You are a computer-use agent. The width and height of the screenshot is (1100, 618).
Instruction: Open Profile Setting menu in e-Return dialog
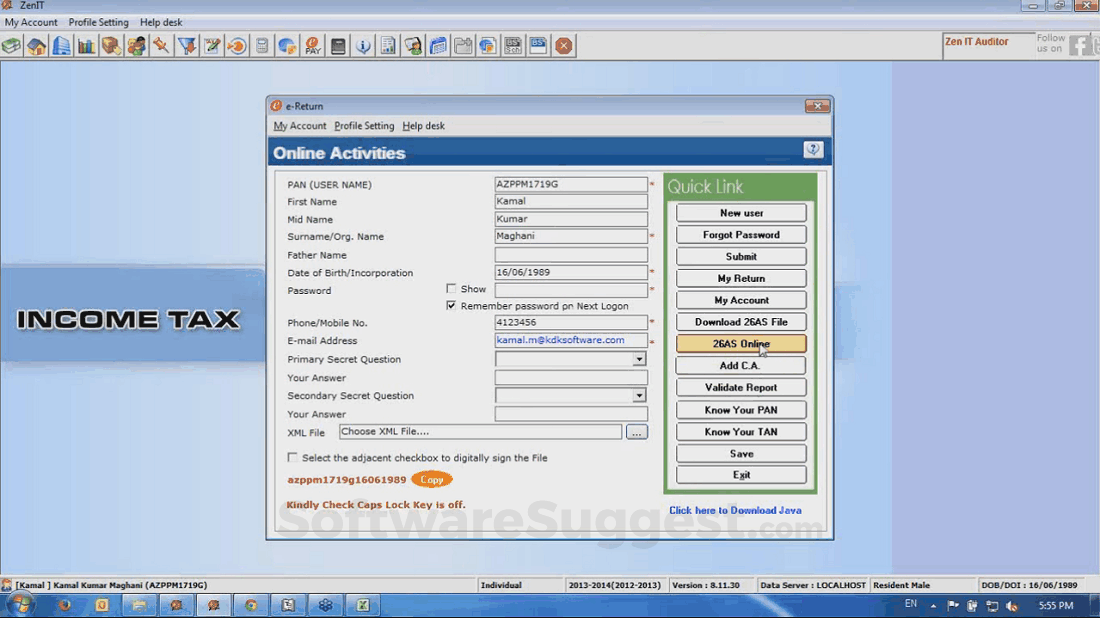[364, 126]
